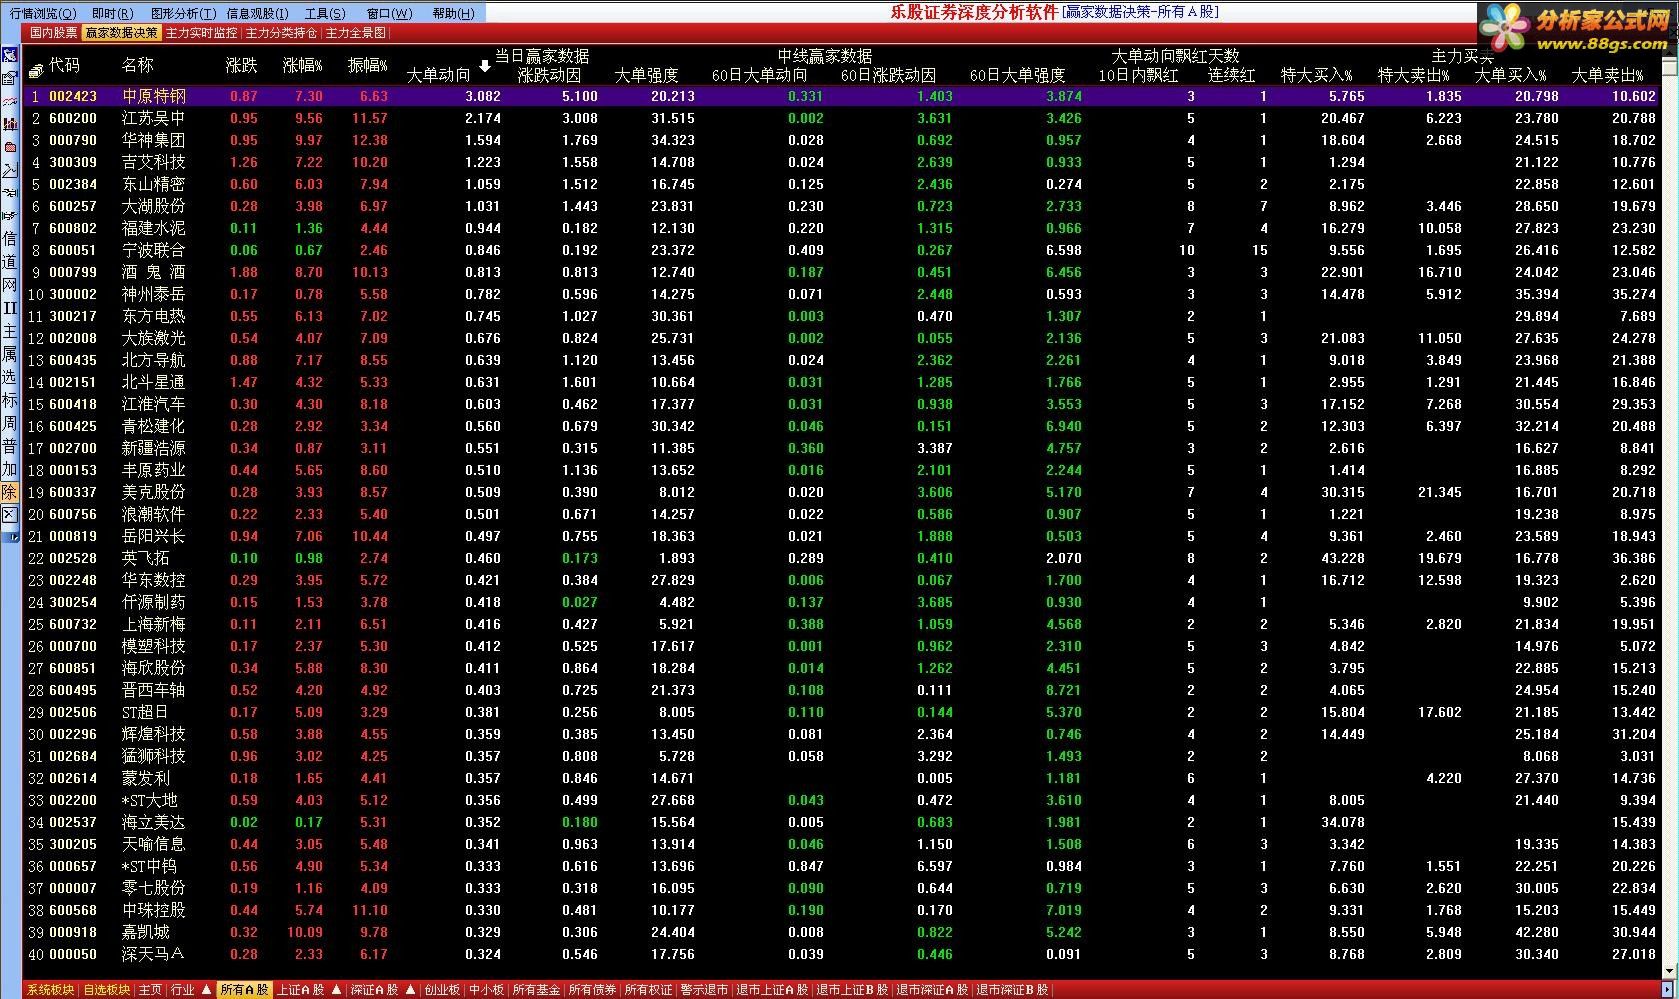
Task: Click the red folder icon in left sidebar
Action: (9, 147)
